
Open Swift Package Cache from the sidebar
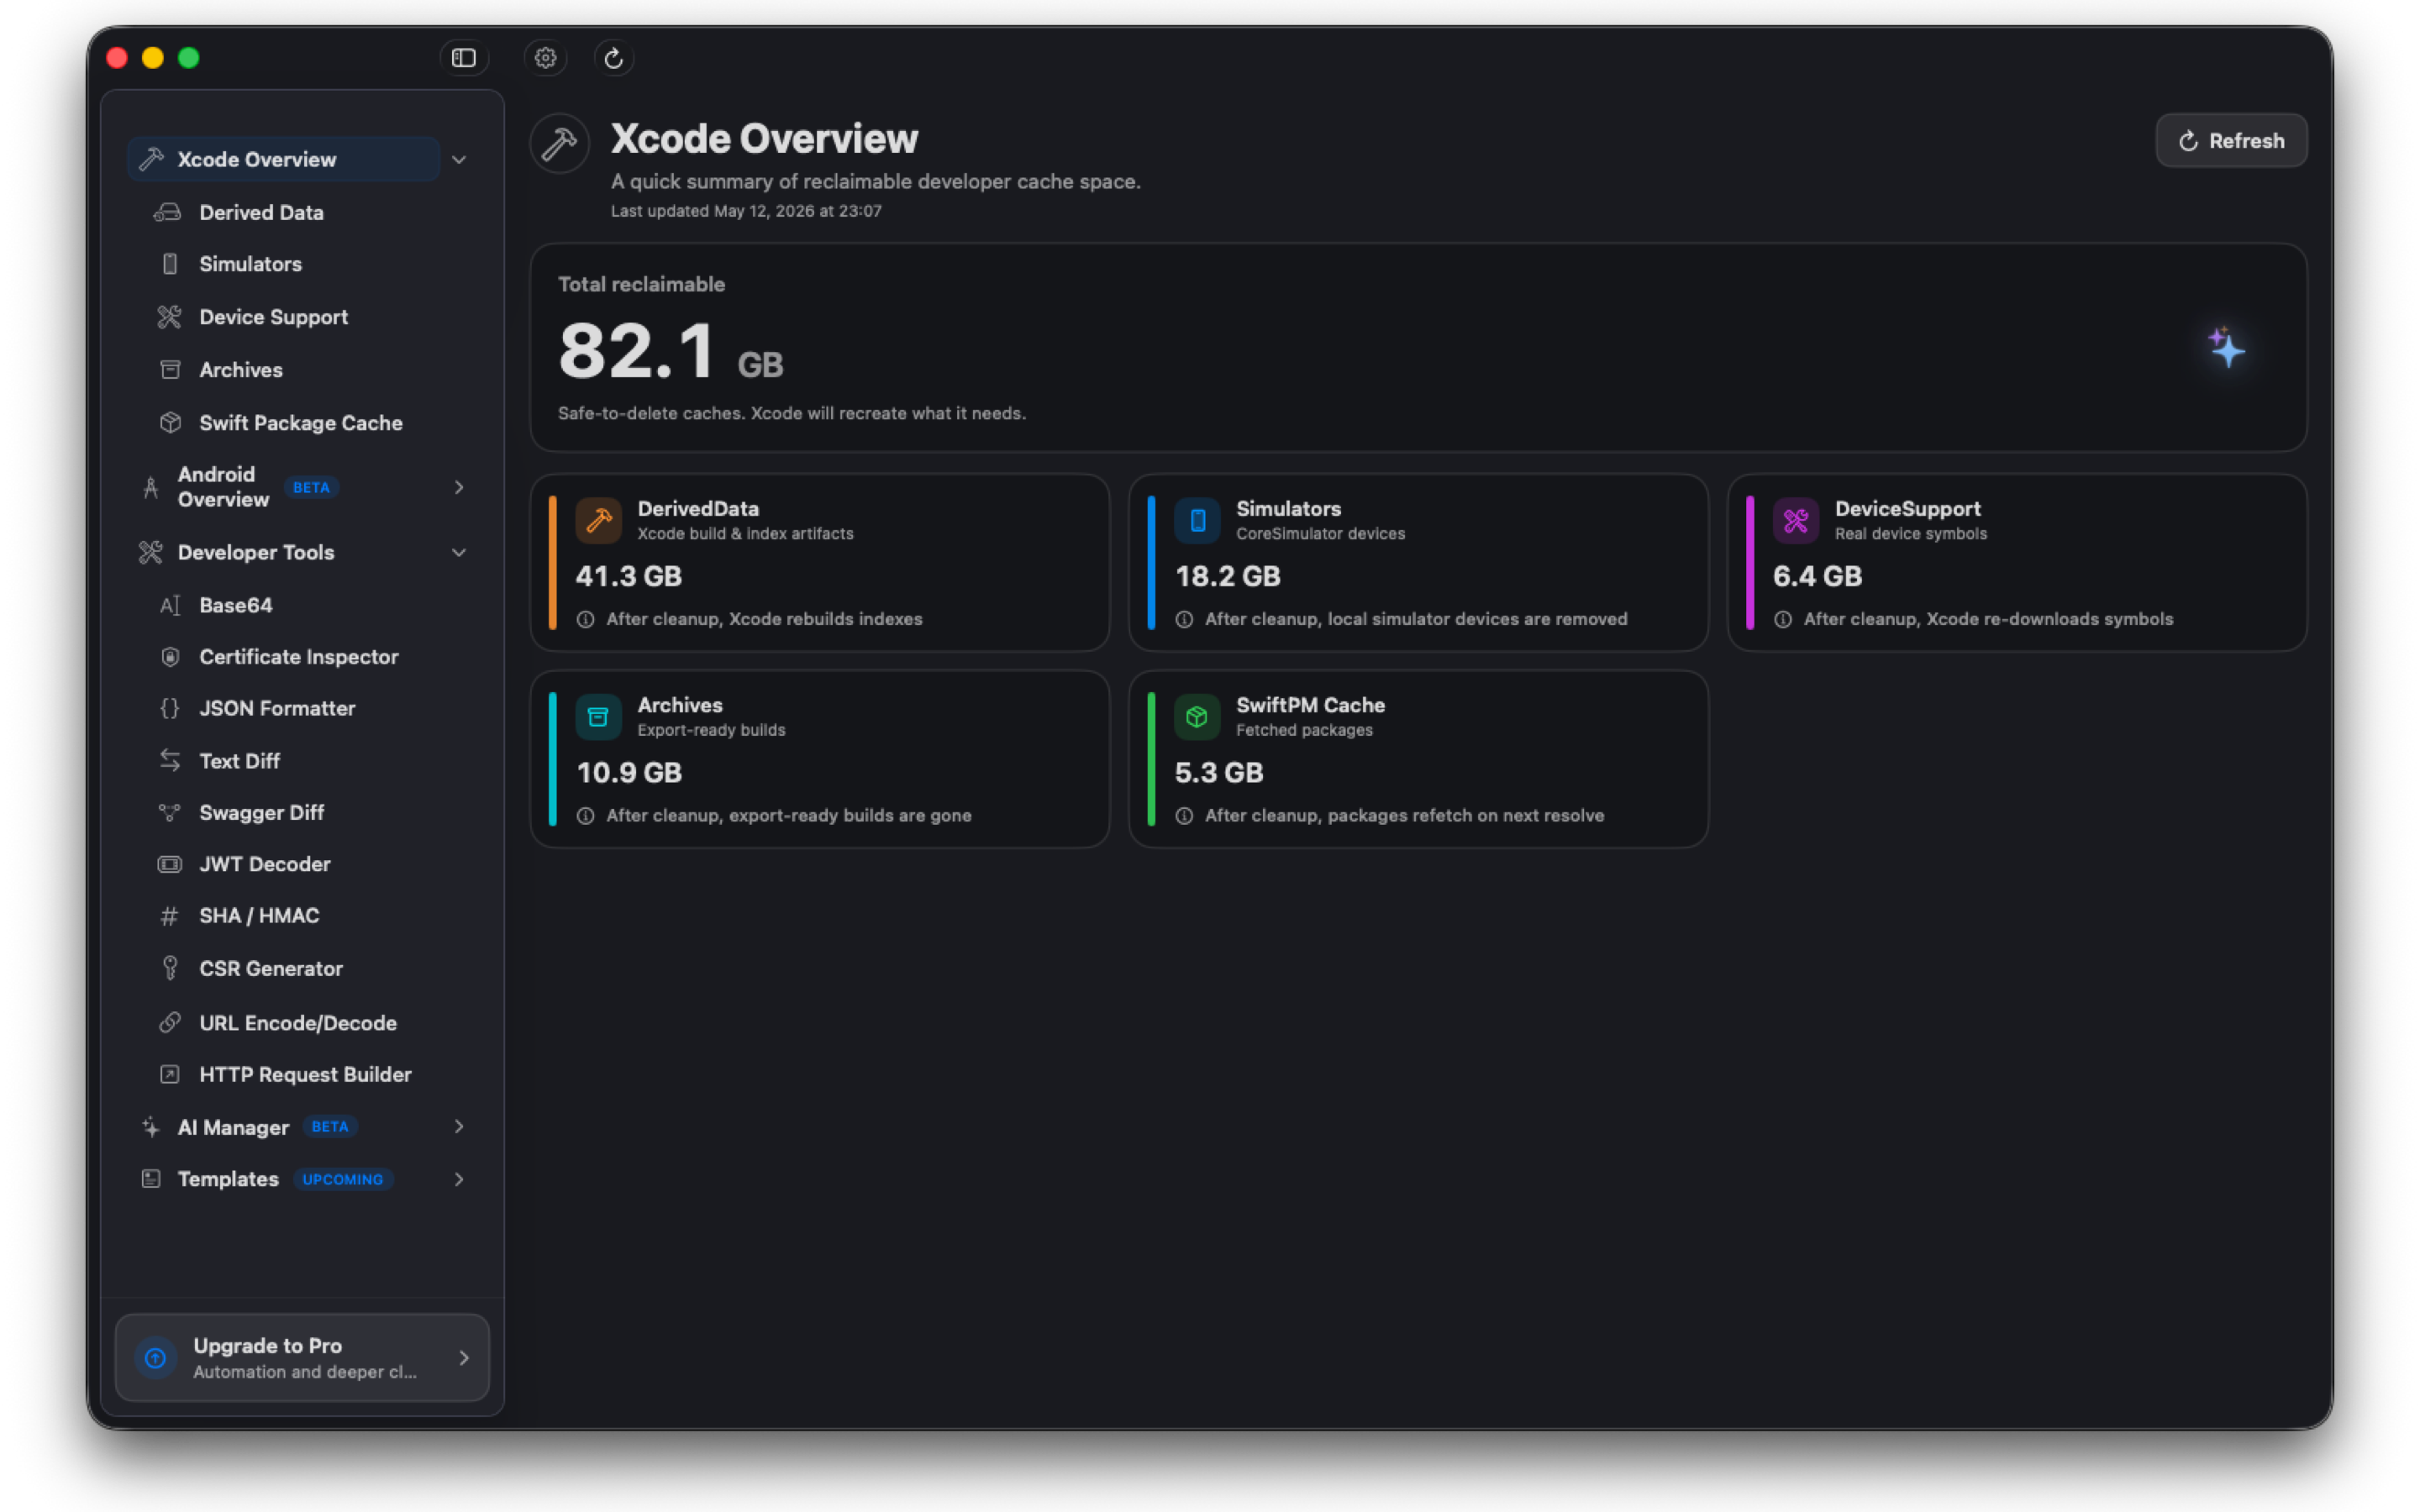300,423
